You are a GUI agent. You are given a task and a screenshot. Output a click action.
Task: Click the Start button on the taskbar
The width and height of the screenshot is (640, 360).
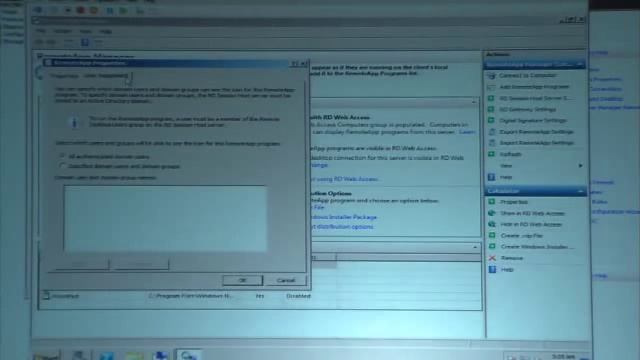47,356
